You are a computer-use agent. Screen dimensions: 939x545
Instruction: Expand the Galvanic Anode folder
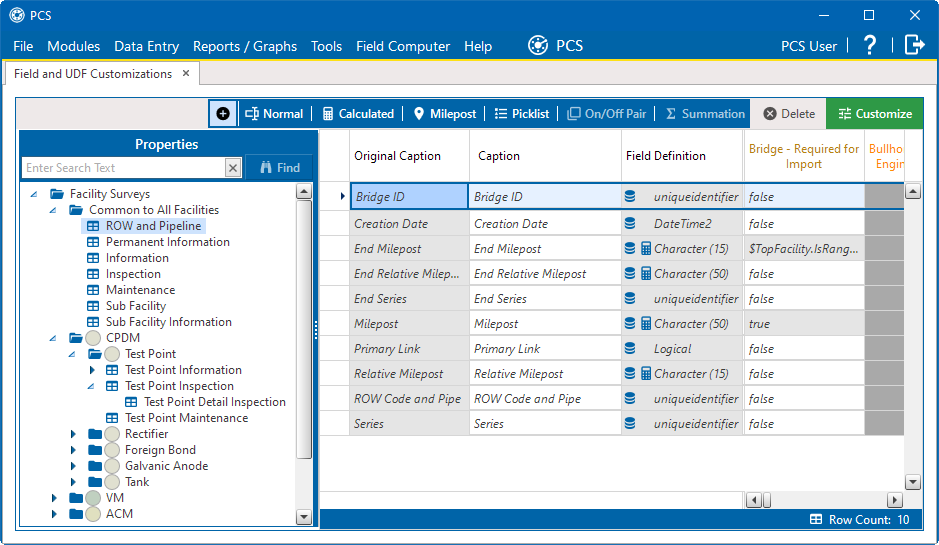click(x=73, y=466)
